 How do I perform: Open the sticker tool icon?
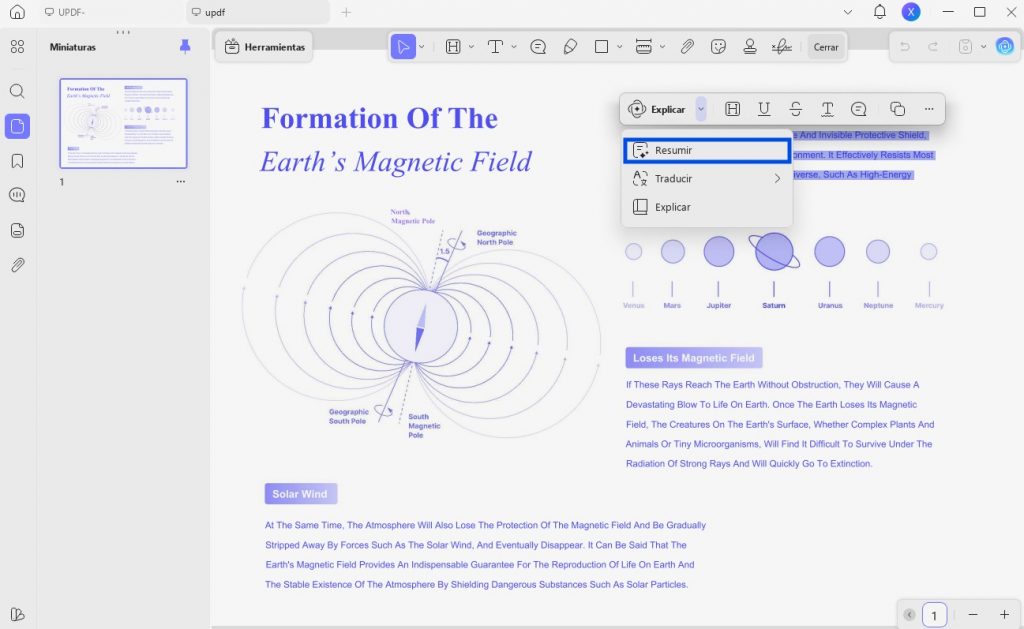pos(718,46)
